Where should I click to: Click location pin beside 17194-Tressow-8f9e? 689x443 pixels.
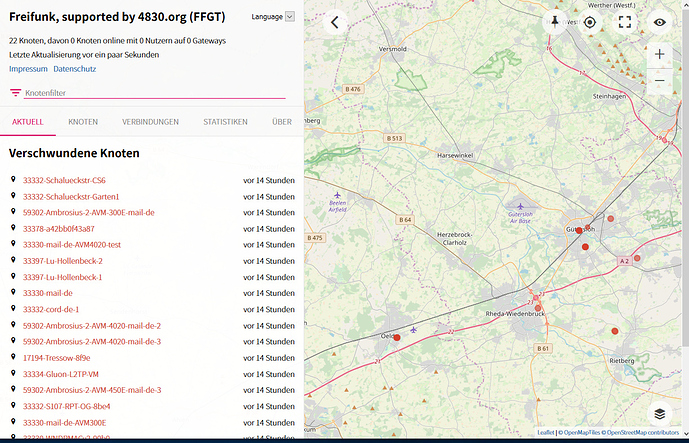point(13,357)
